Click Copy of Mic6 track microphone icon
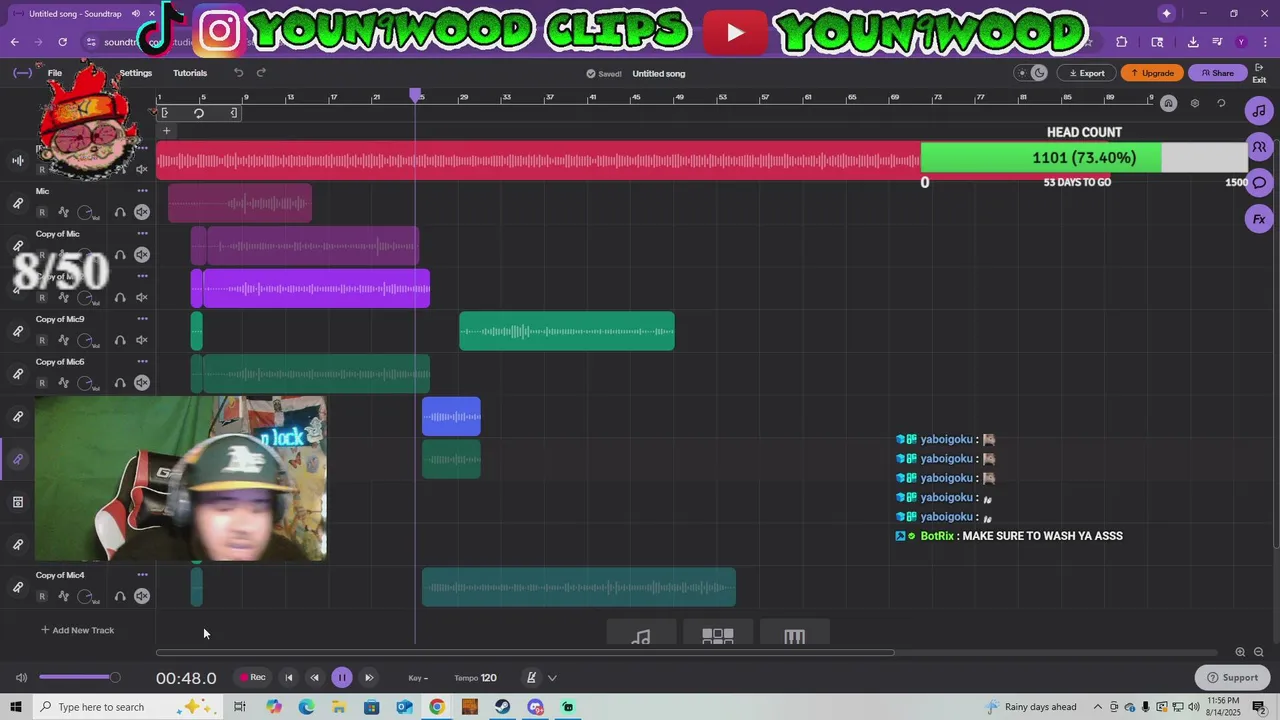Image resolution: width=1280 pixels, height=720 pixels. pos(18,374)
